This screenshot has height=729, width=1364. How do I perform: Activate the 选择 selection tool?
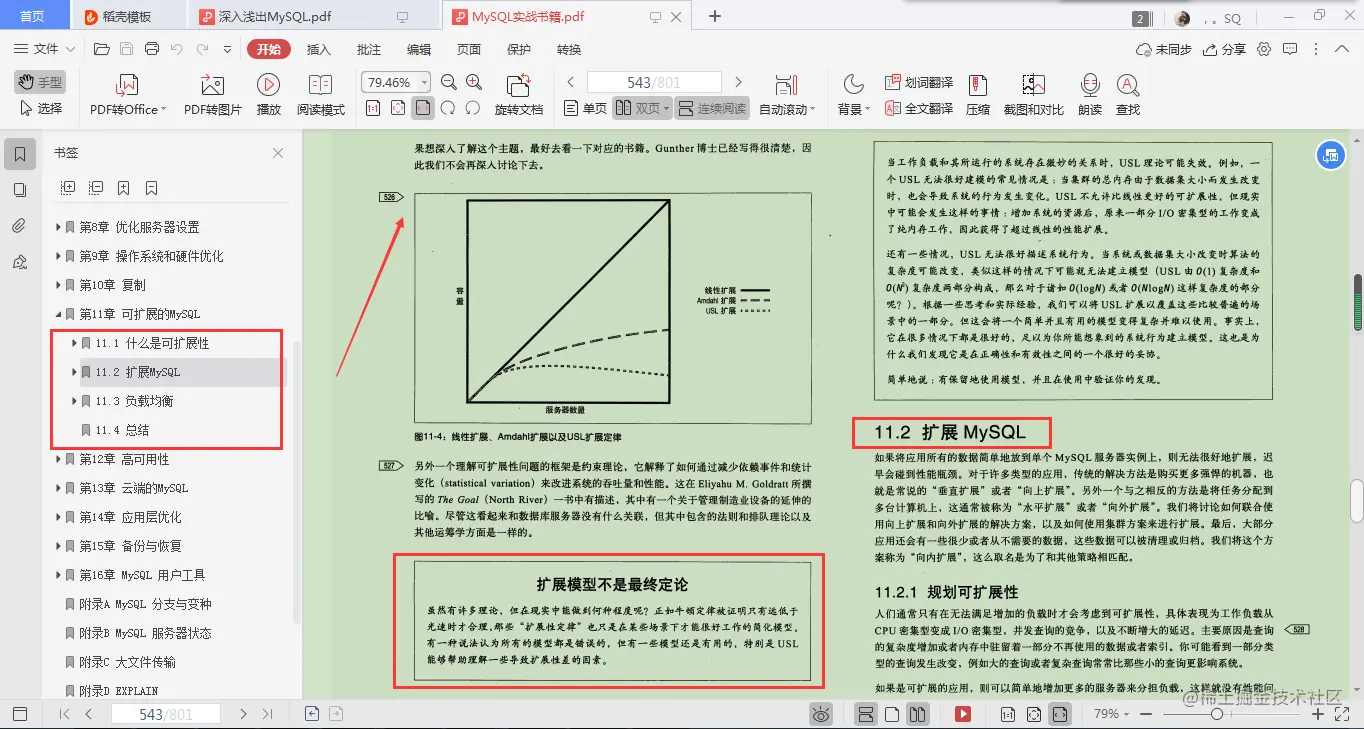click(40, 108)
